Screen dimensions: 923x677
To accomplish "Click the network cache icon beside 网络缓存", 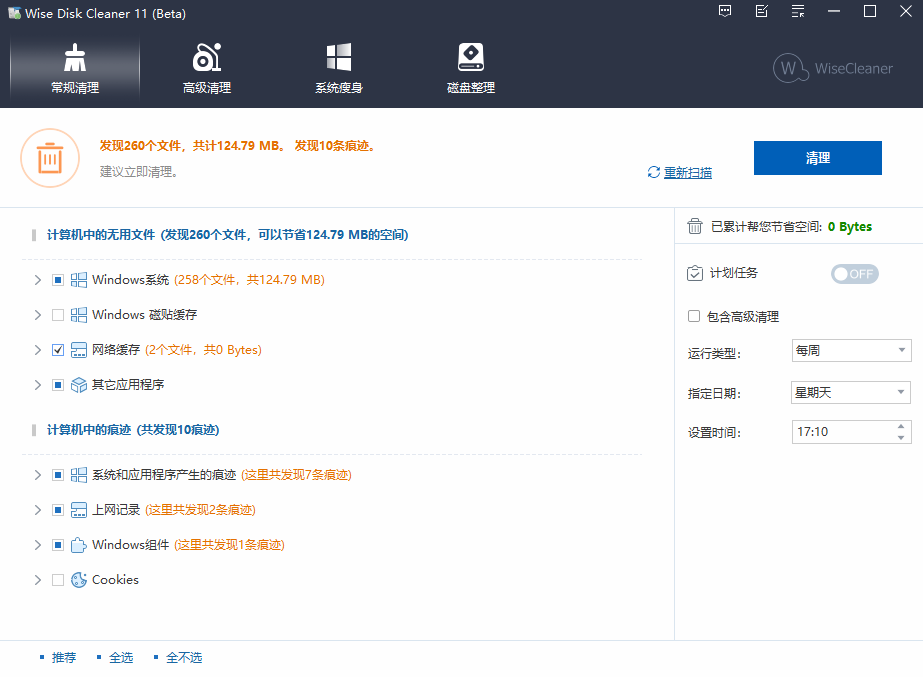I will click(78, 349).
